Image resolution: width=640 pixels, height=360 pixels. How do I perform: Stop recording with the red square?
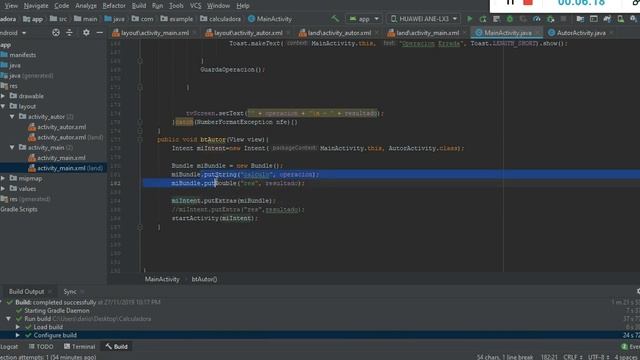[528, 2]
